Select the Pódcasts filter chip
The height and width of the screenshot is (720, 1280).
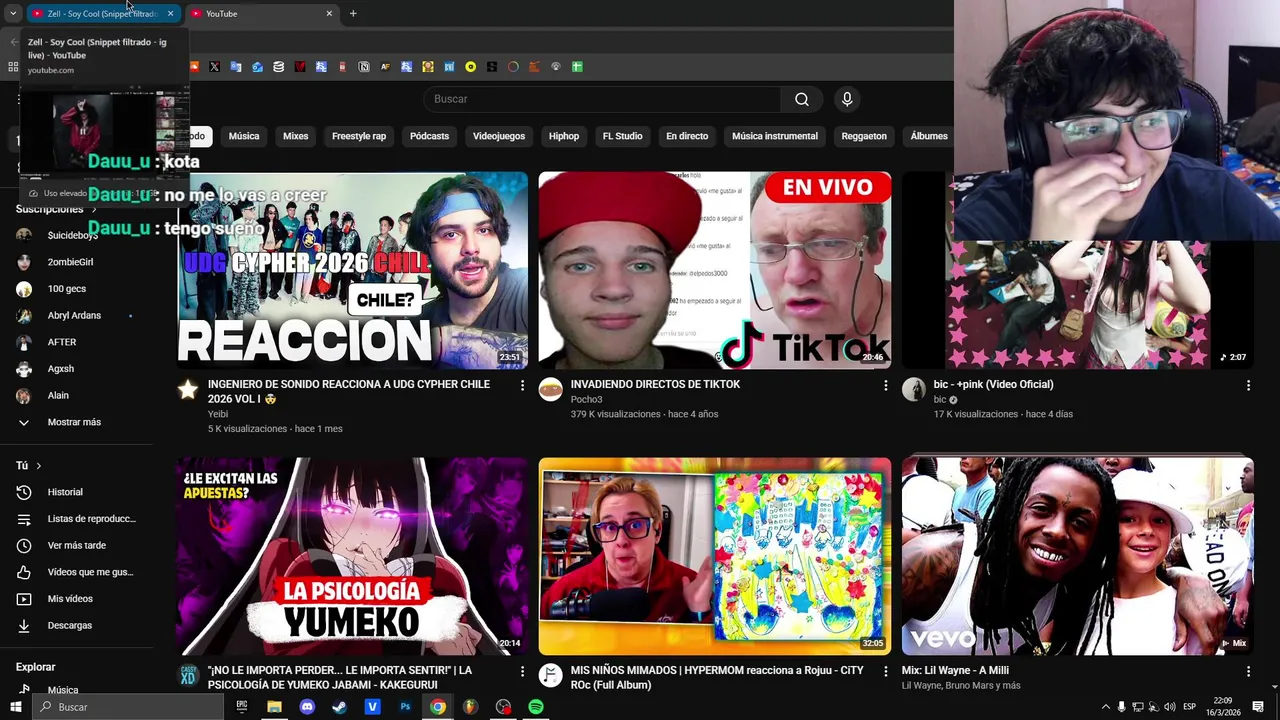(x=430, y=136)
